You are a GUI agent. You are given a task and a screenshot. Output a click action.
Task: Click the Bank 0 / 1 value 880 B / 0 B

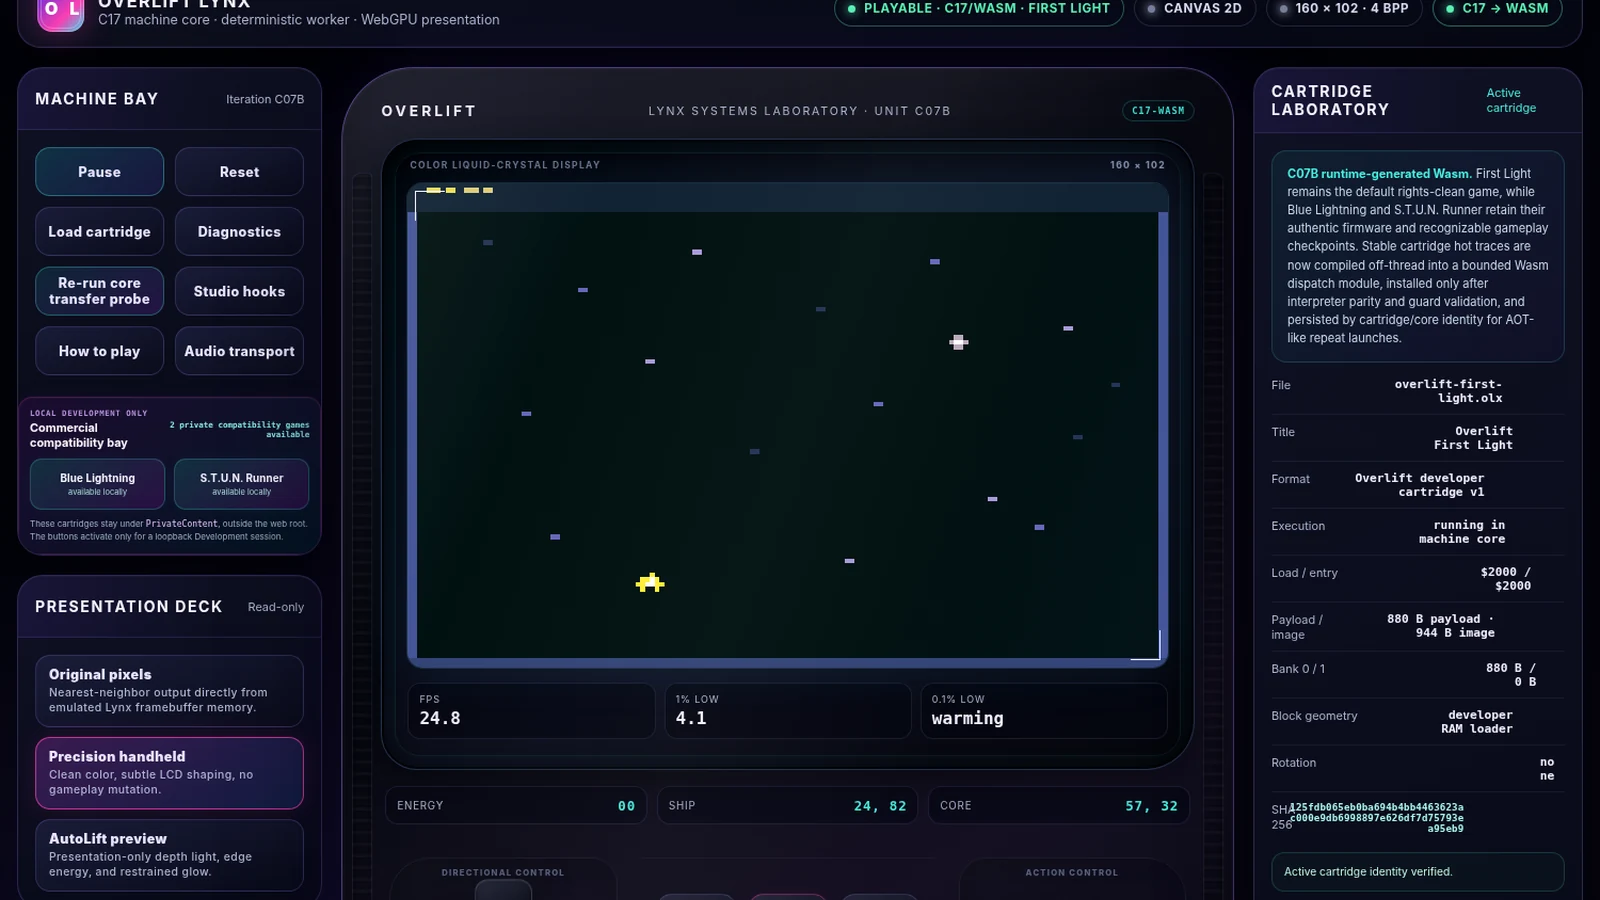pyautogui.click(x=1511, y=675)
